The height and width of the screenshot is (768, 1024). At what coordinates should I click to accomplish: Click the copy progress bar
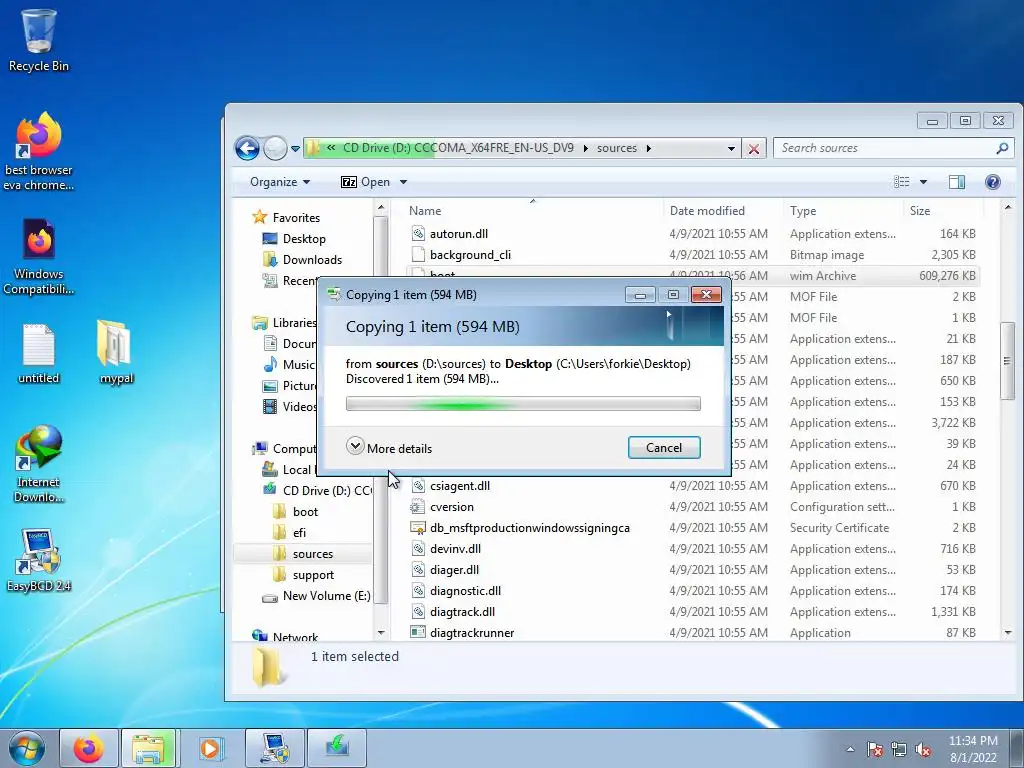pos(523,404)
